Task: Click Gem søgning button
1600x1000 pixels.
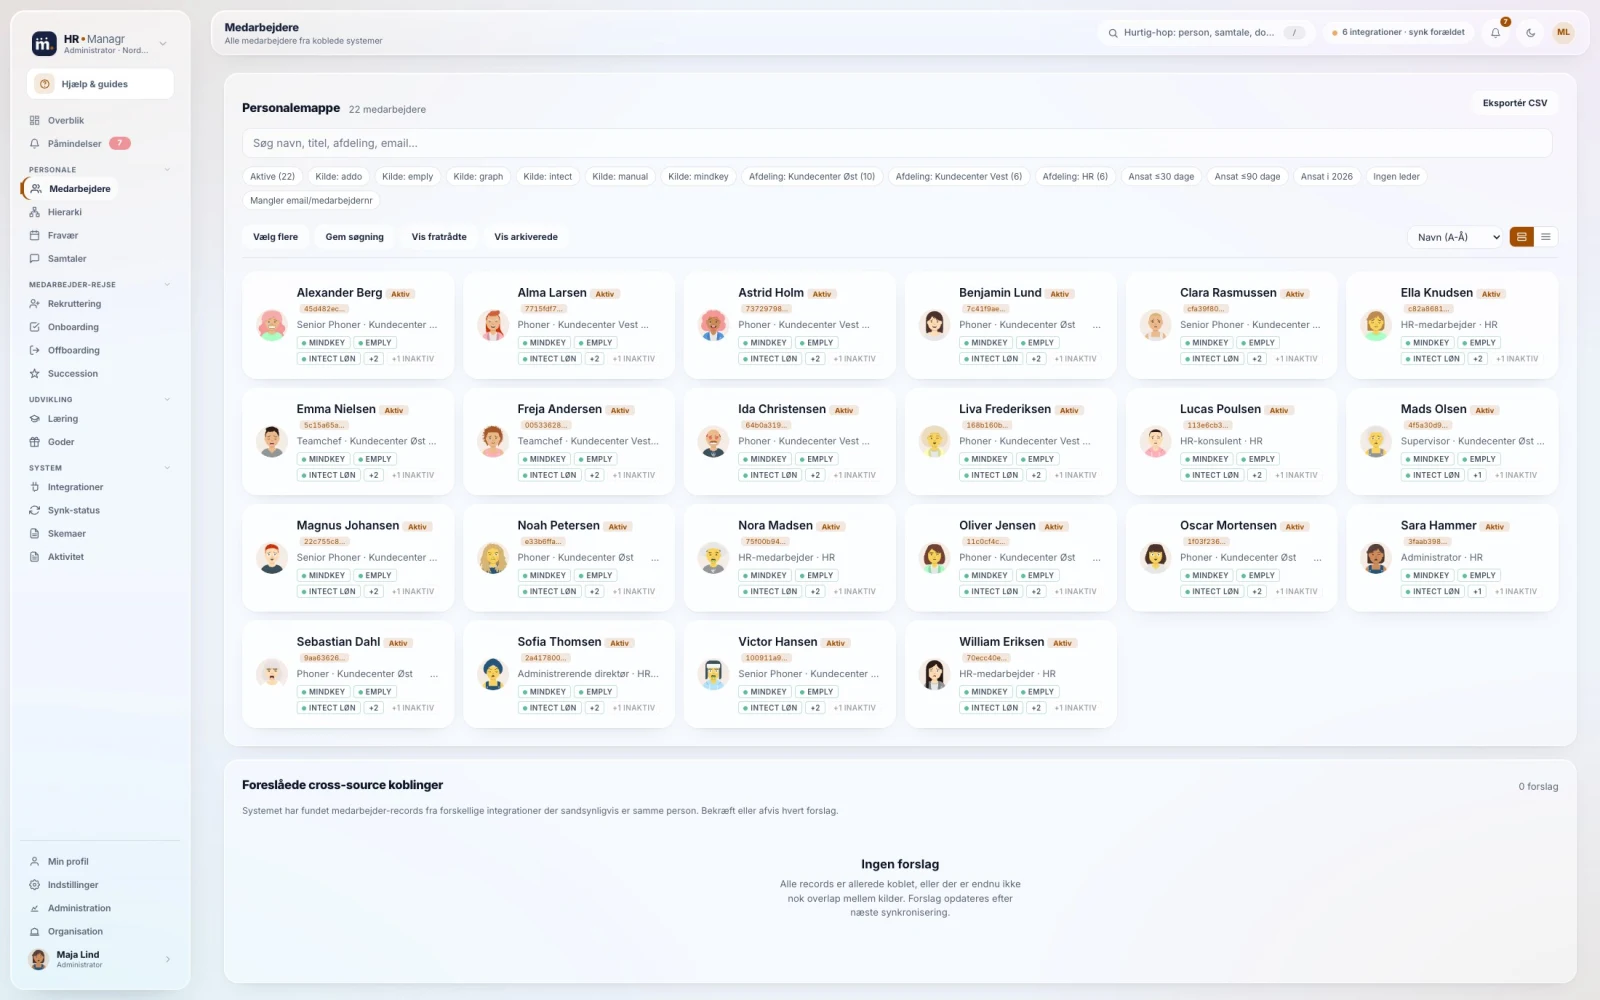Action: click(x=355, y=237)
